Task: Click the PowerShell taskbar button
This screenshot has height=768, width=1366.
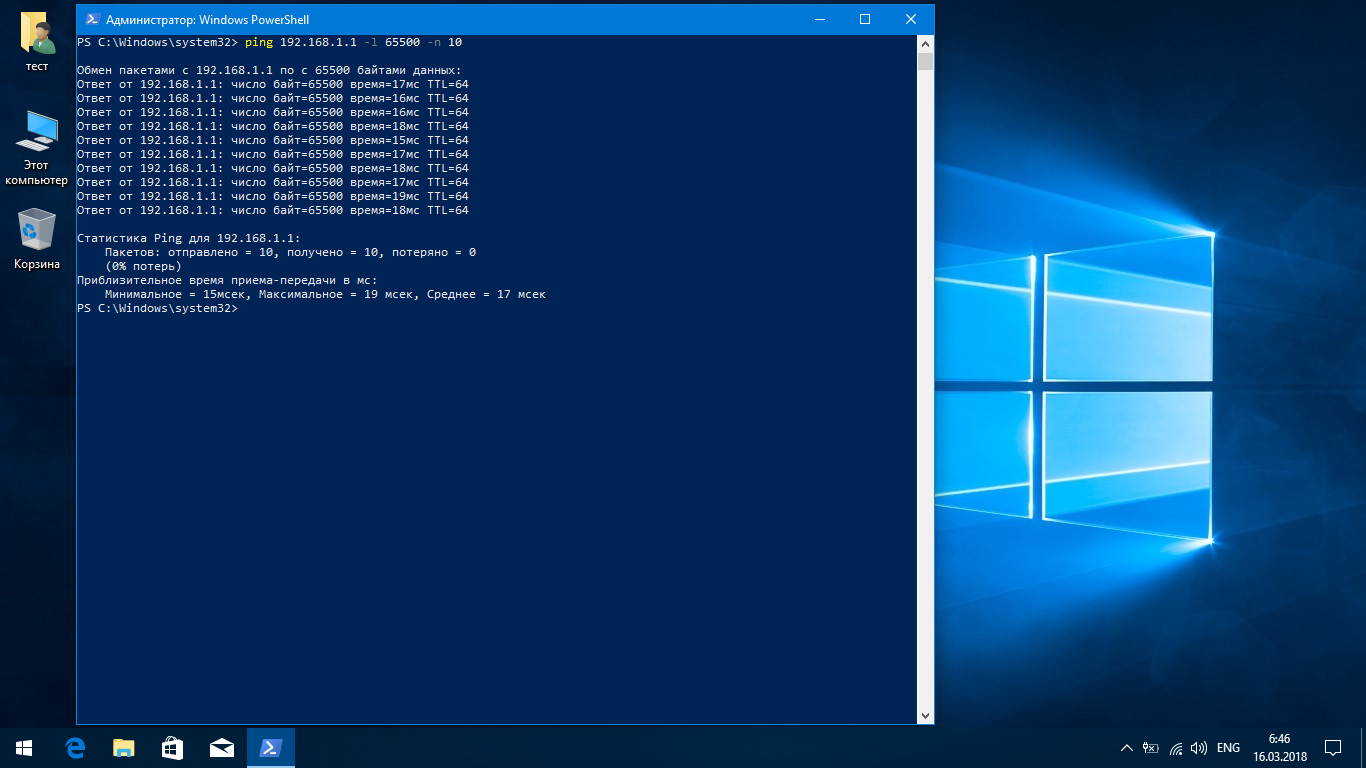Action: coord(270,747)
